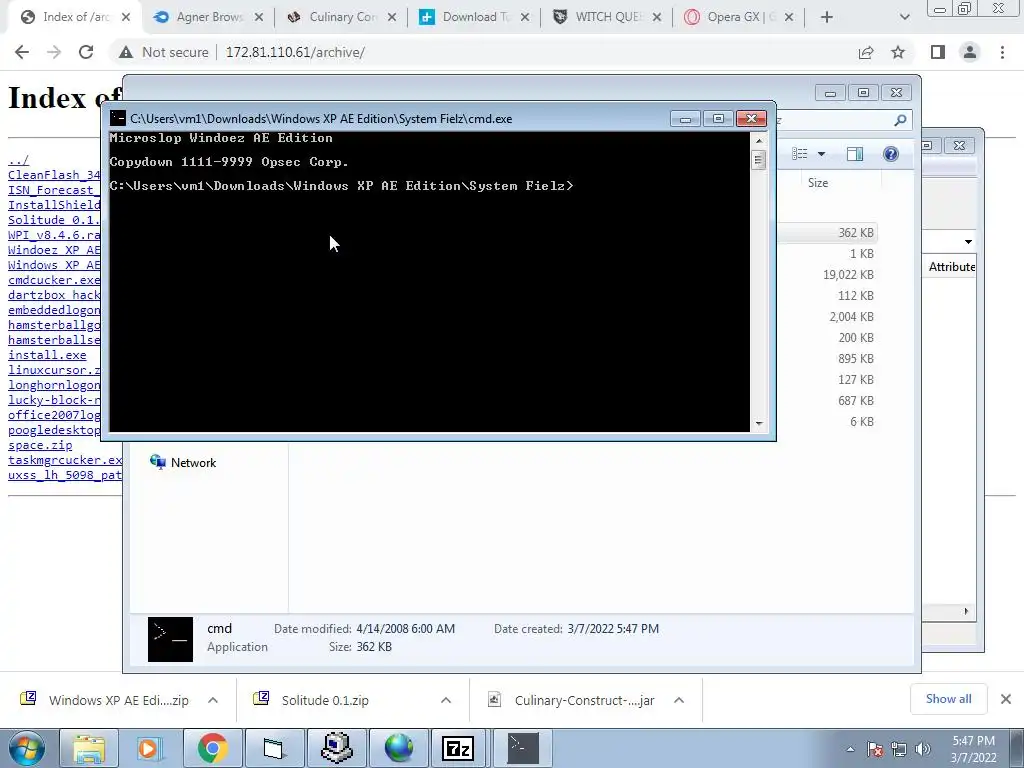The image size is (1024, 768).
Task: Click cmd window title bar icon
Action: [118, 118]
